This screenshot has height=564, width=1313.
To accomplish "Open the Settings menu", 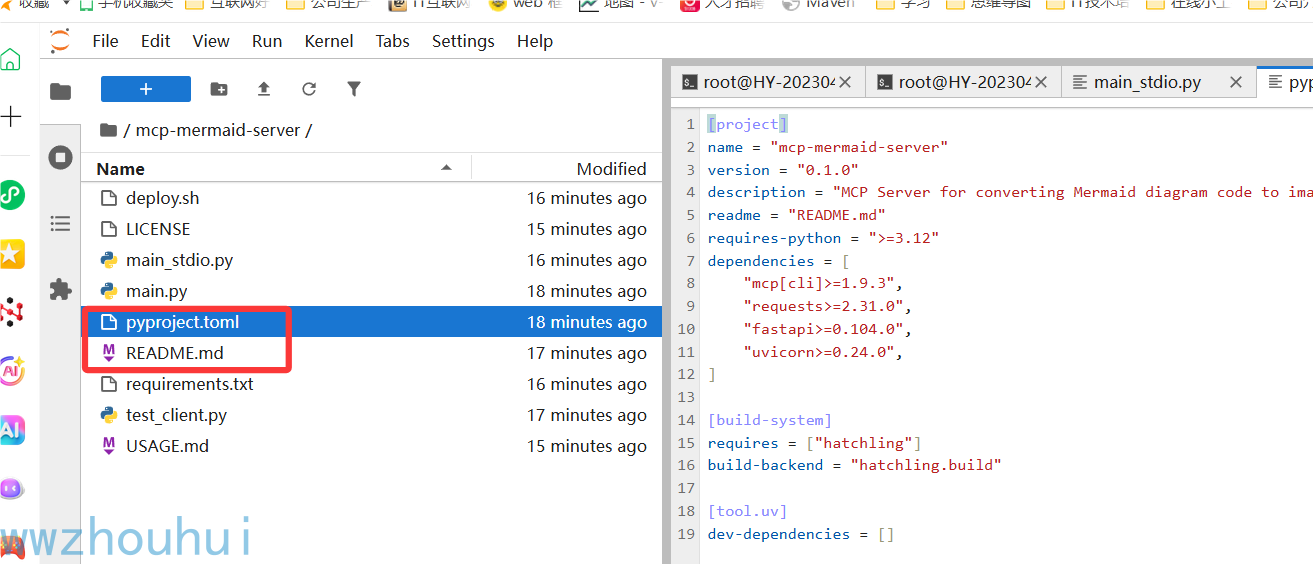I will coord(463,41).
